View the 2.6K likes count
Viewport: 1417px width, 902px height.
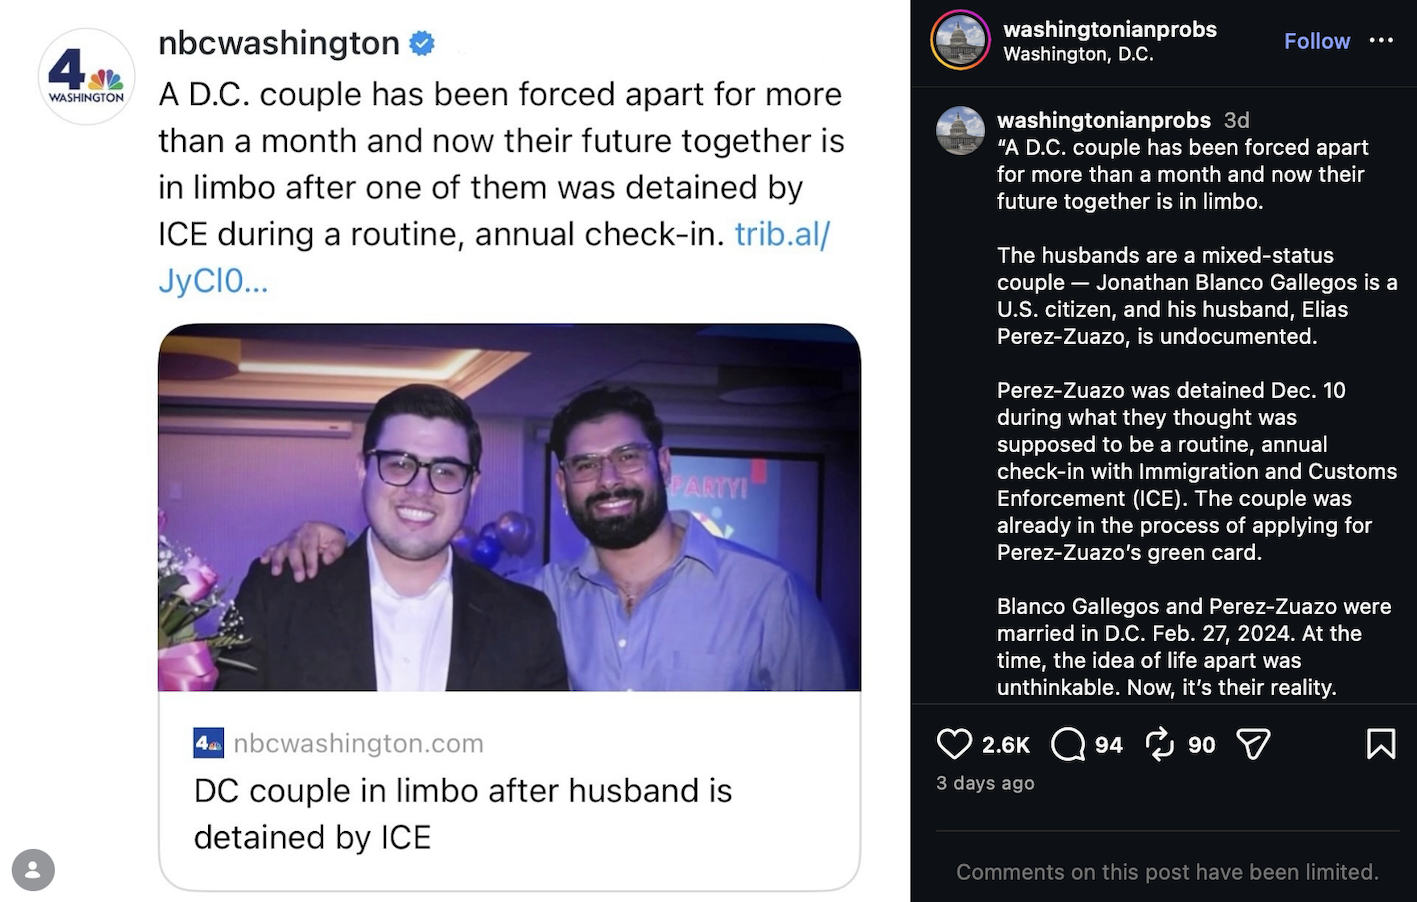tap(1005, 745)
